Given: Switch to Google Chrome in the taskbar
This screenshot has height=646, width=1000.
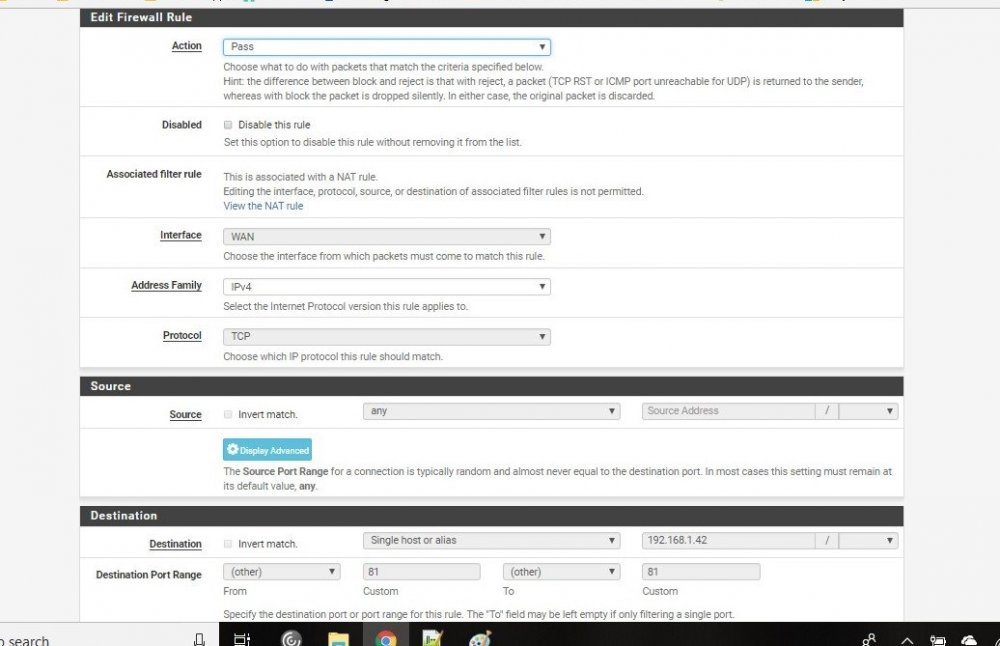Looking at the screenshot, I should click(x=385, y=638).
